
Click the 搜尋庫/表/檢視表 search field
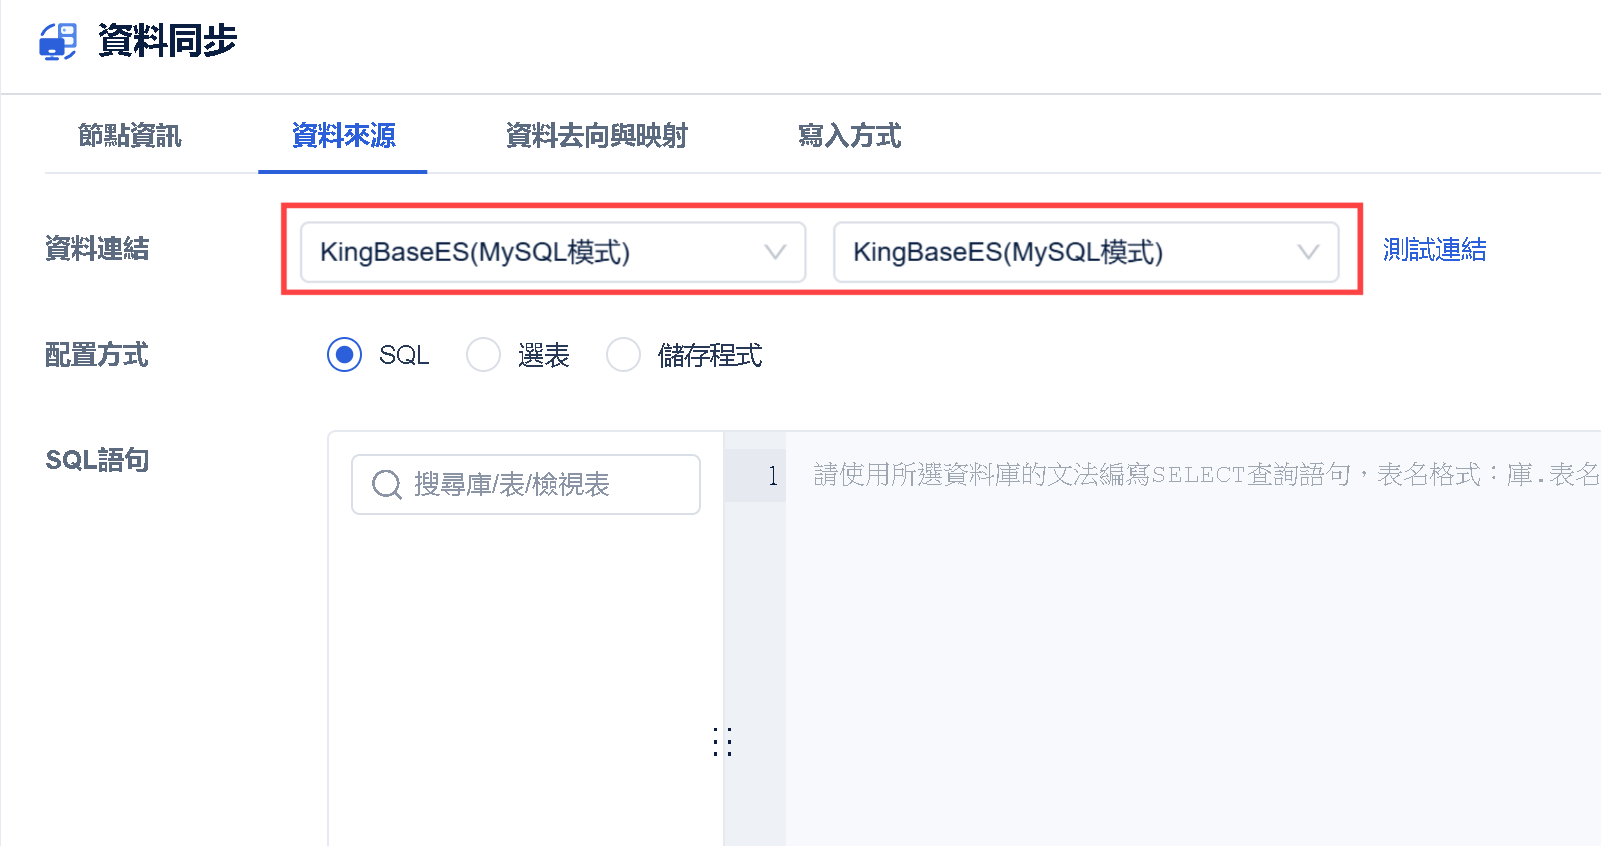526,485
